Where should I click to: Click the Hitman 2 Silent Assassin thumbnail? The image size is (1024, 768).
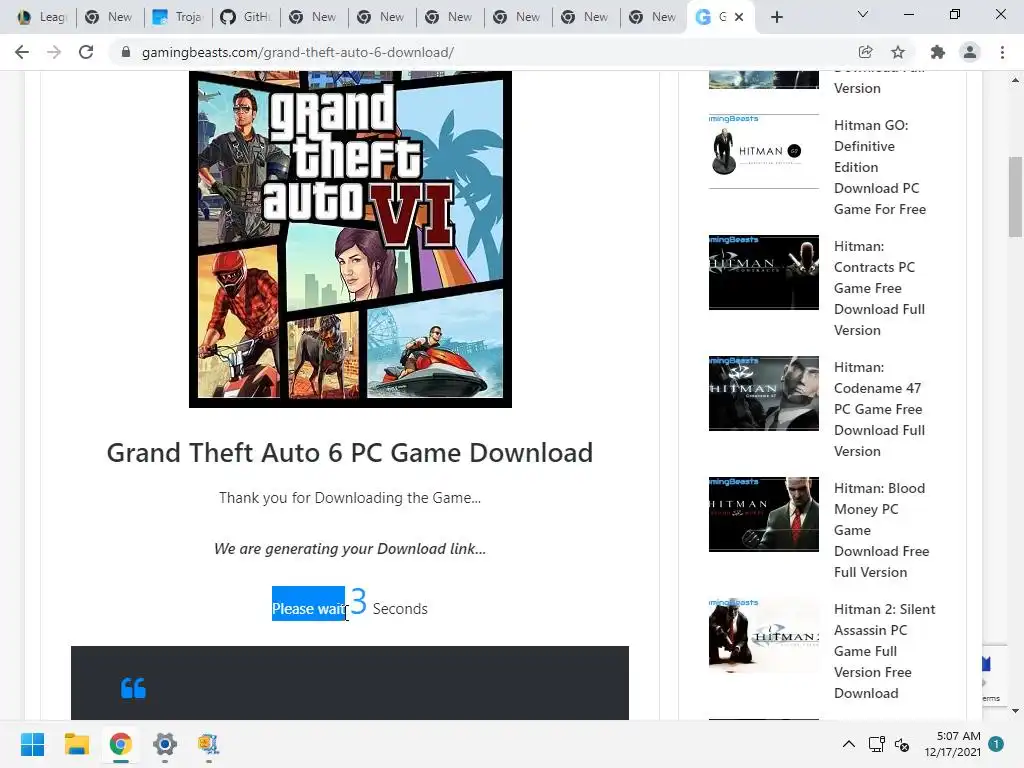(763, 635)
